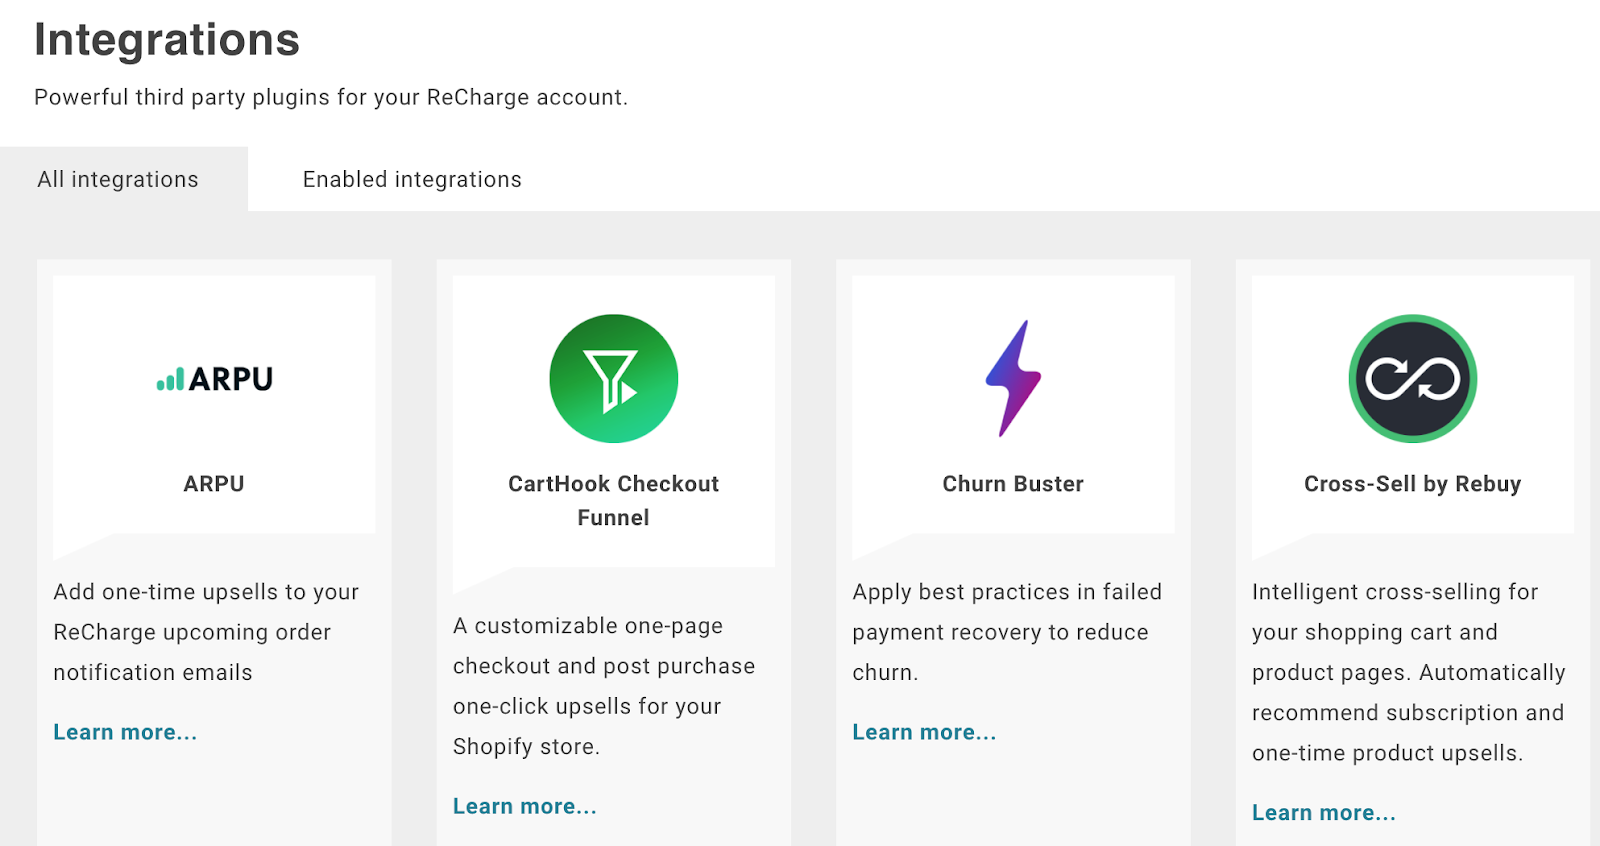Follow Learn more link for Churn Buster
1600x846 pixels.
(924, 732)
